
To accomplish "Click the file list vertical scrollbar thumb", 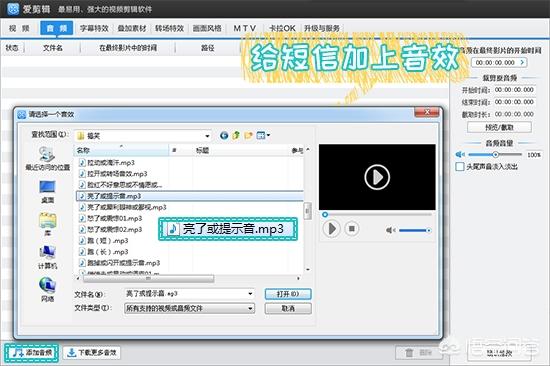I will (307, 211).
